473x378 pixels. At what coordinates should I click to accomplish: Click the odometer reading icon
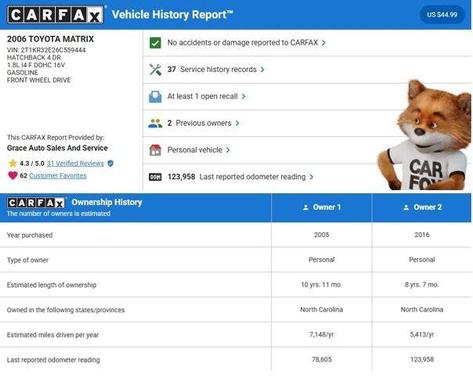tap(155, 177)
